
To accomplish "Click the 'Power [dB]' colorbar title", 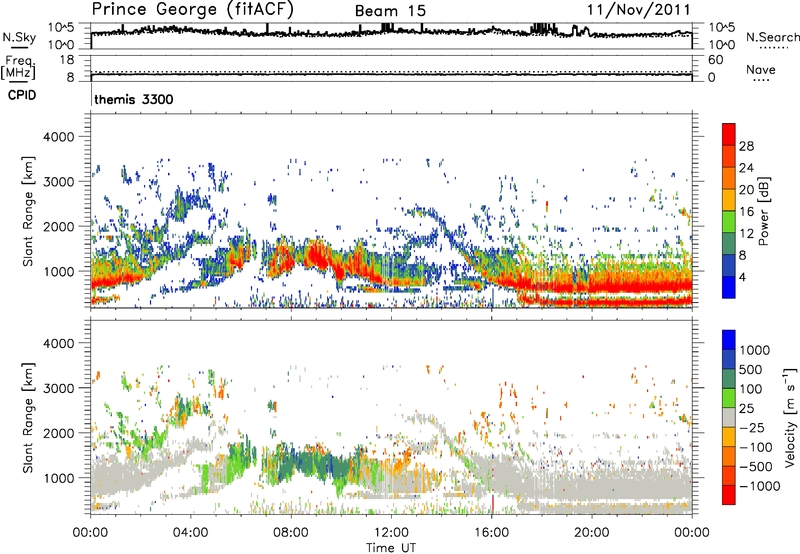I will pos(763,211).
